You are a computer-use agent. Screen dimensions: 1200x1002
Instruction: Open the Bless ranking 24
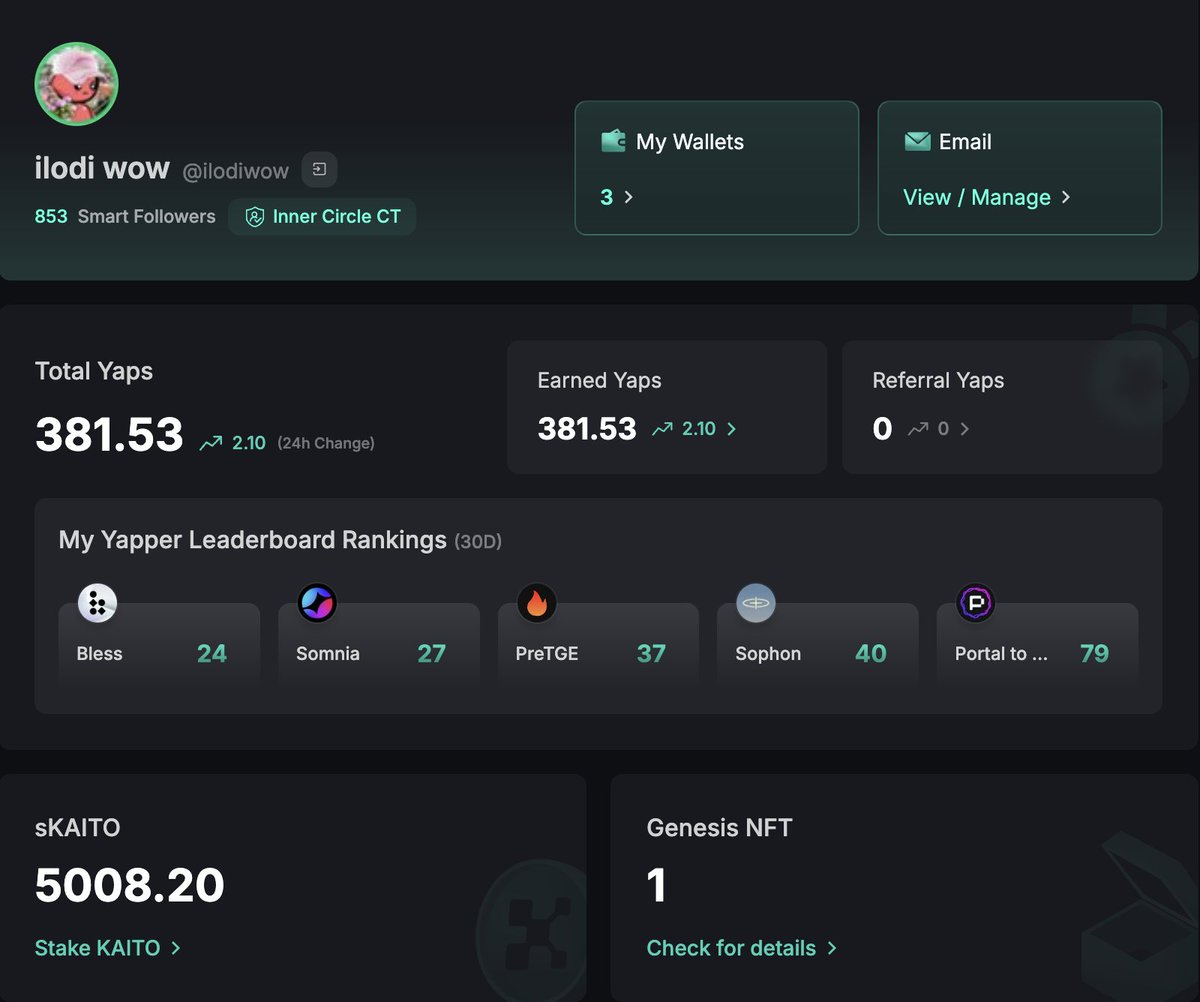point(212,653)
